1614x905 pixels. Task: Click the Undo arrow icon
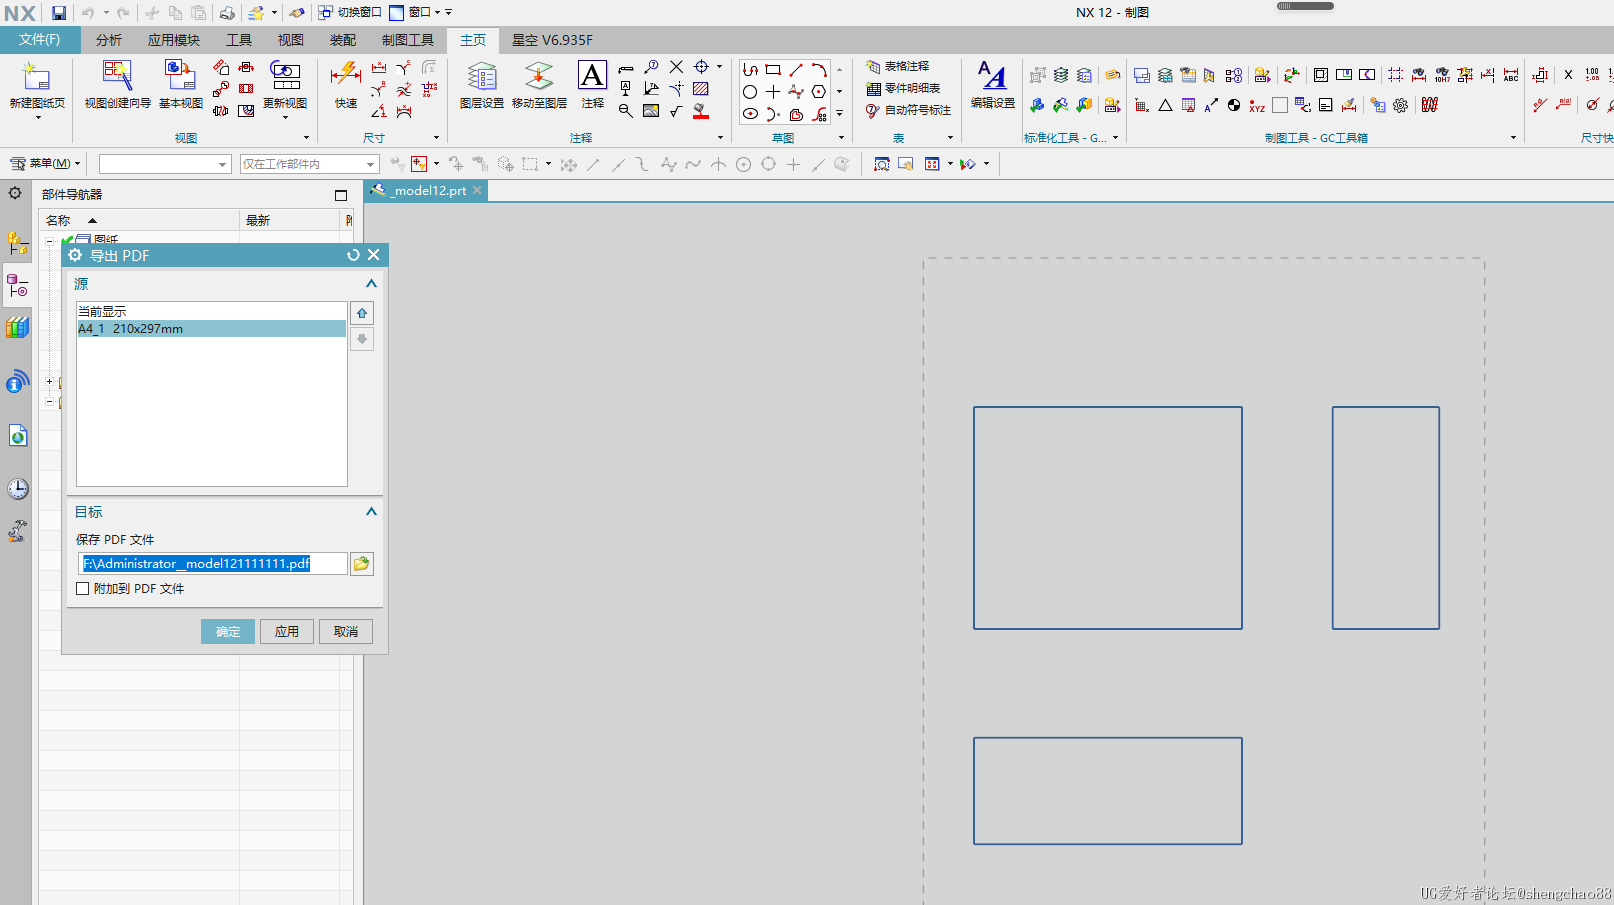click(88, 13)
